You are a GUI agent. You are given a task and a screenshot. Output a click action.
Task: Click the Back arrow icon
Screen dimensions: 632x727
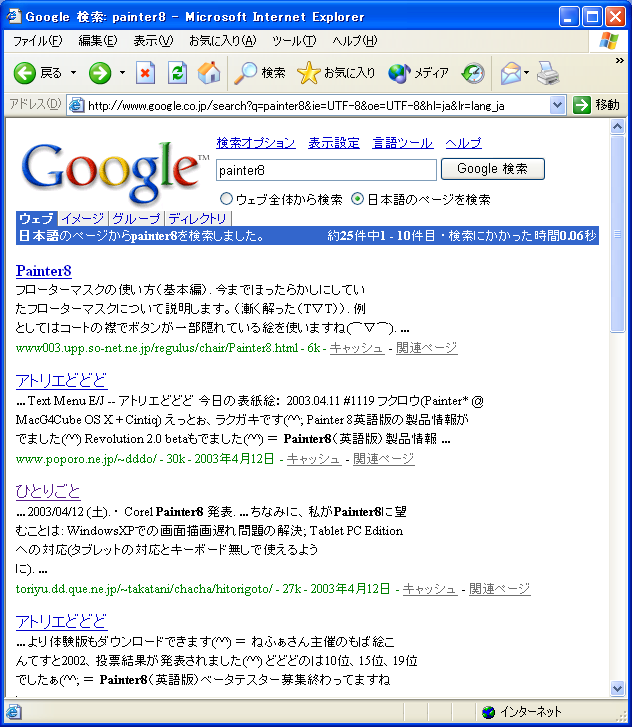pyautogui.click(x=24, y=73)
